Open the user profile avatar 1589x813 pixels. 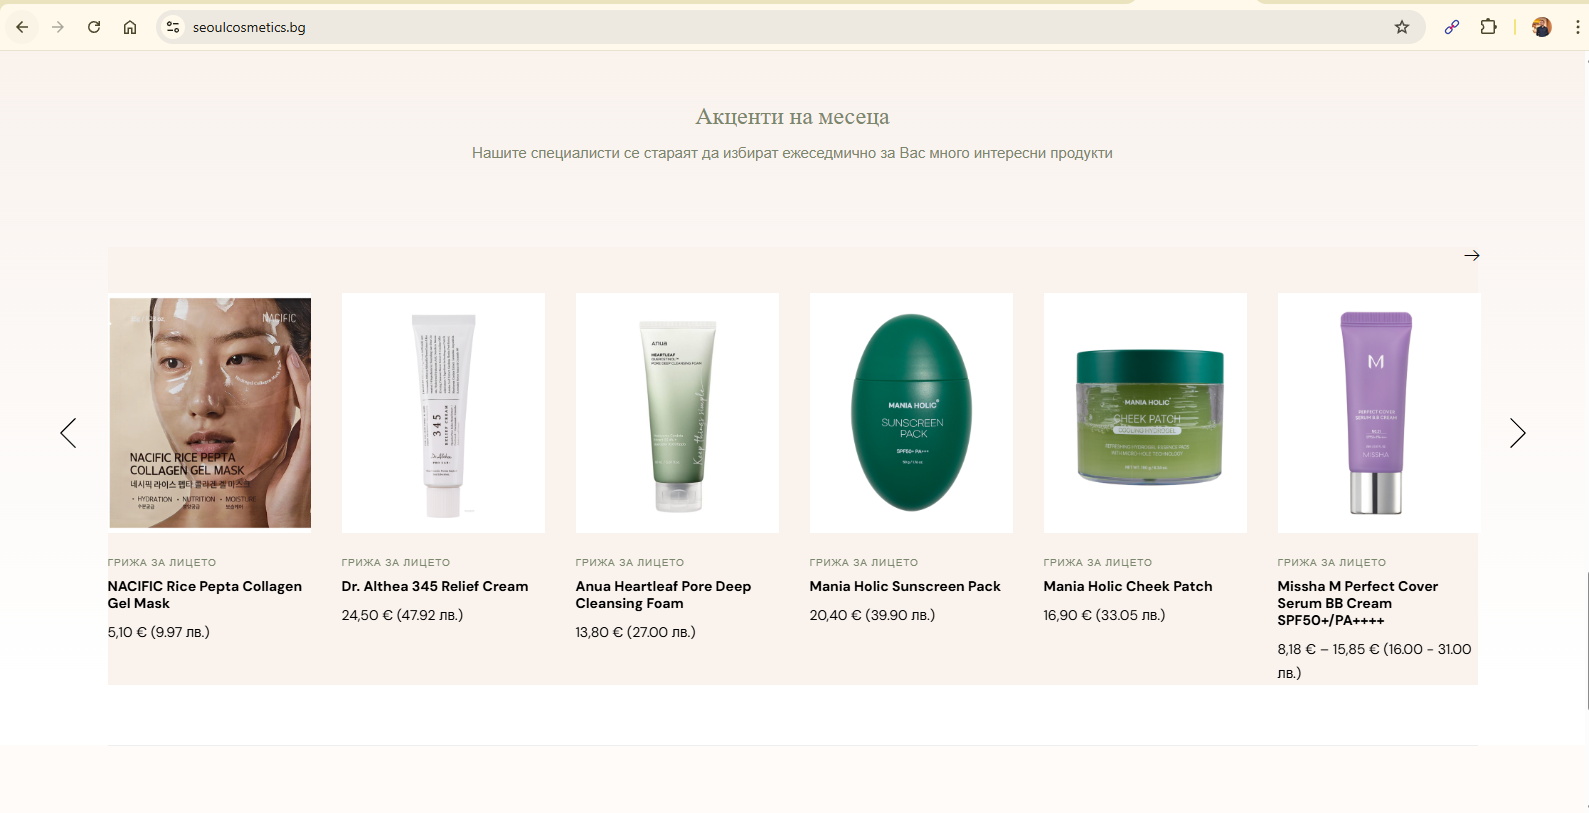1542,27
